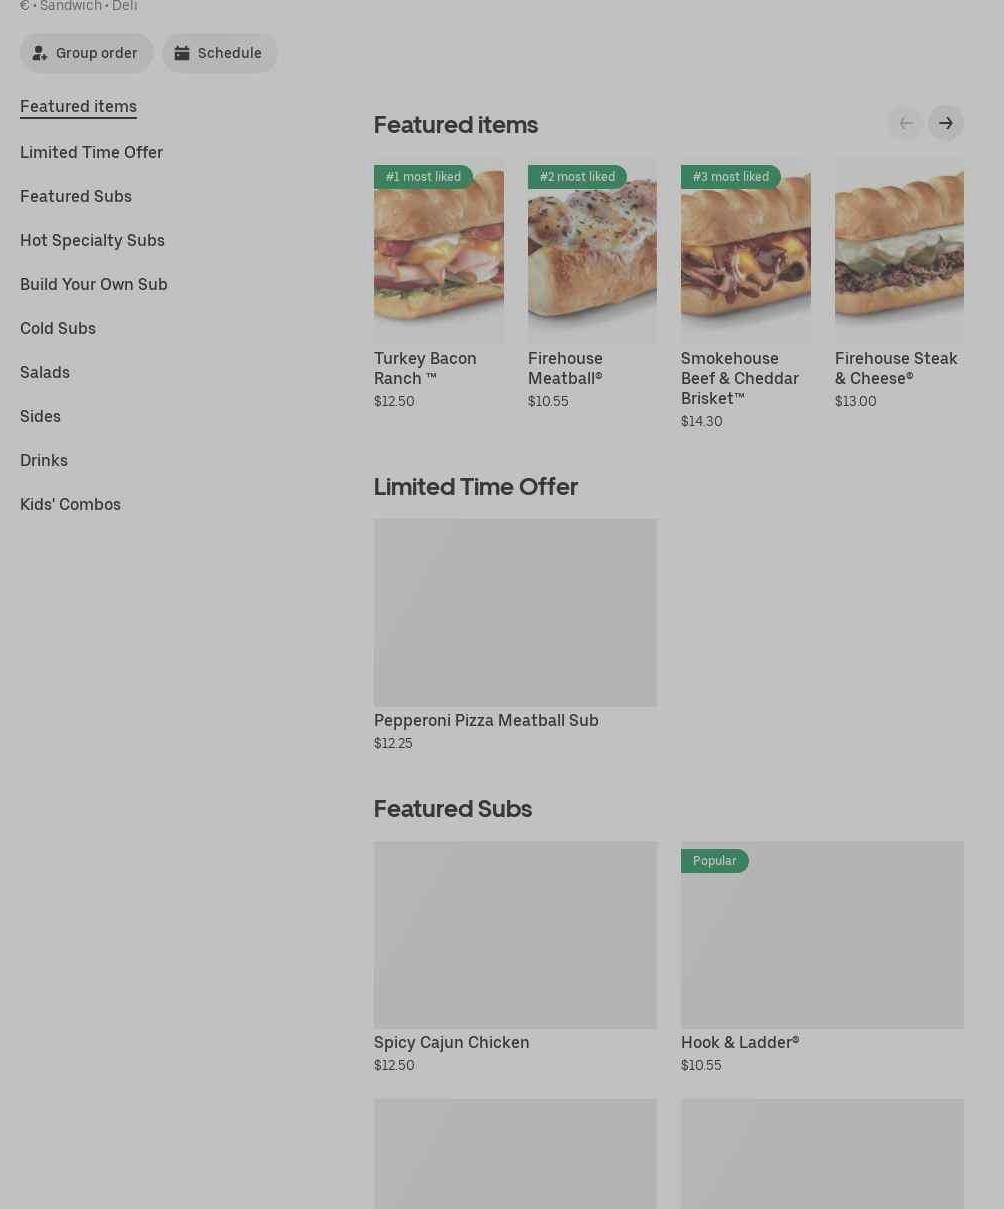This screenshot has width=1004, height=1209.
Task: Open the Firehouse Steak & Cheese image
Action: (x=899, y=251)
